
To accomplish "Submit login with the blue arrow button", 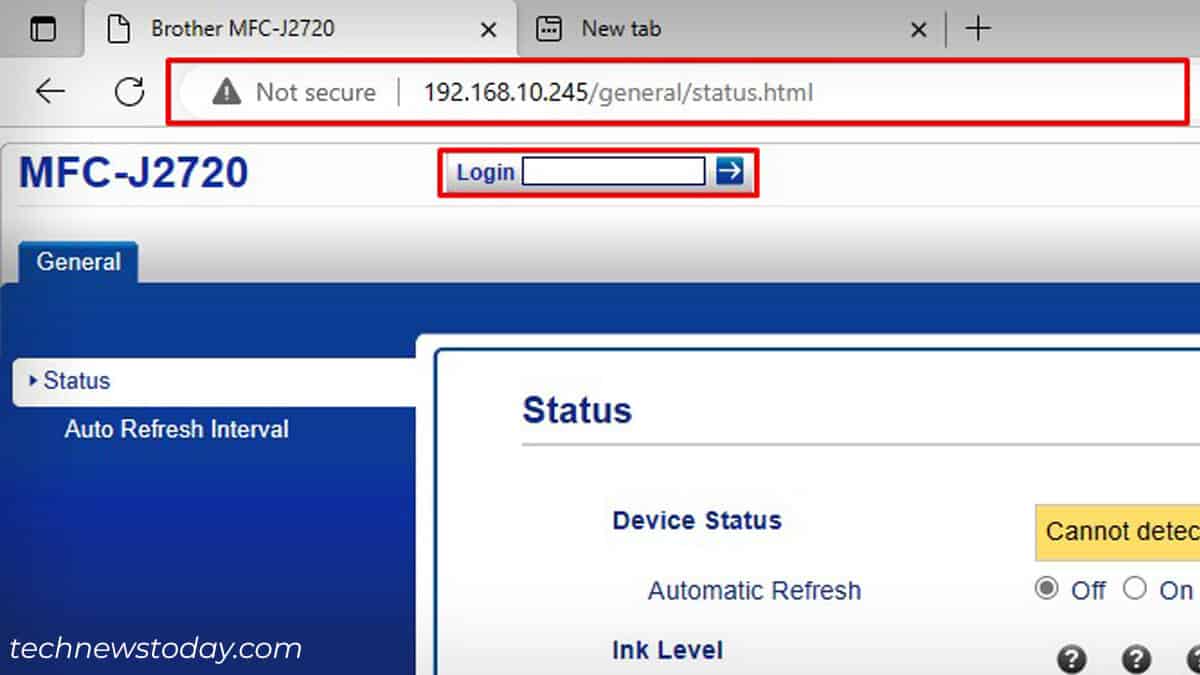I will click(730, 172).
